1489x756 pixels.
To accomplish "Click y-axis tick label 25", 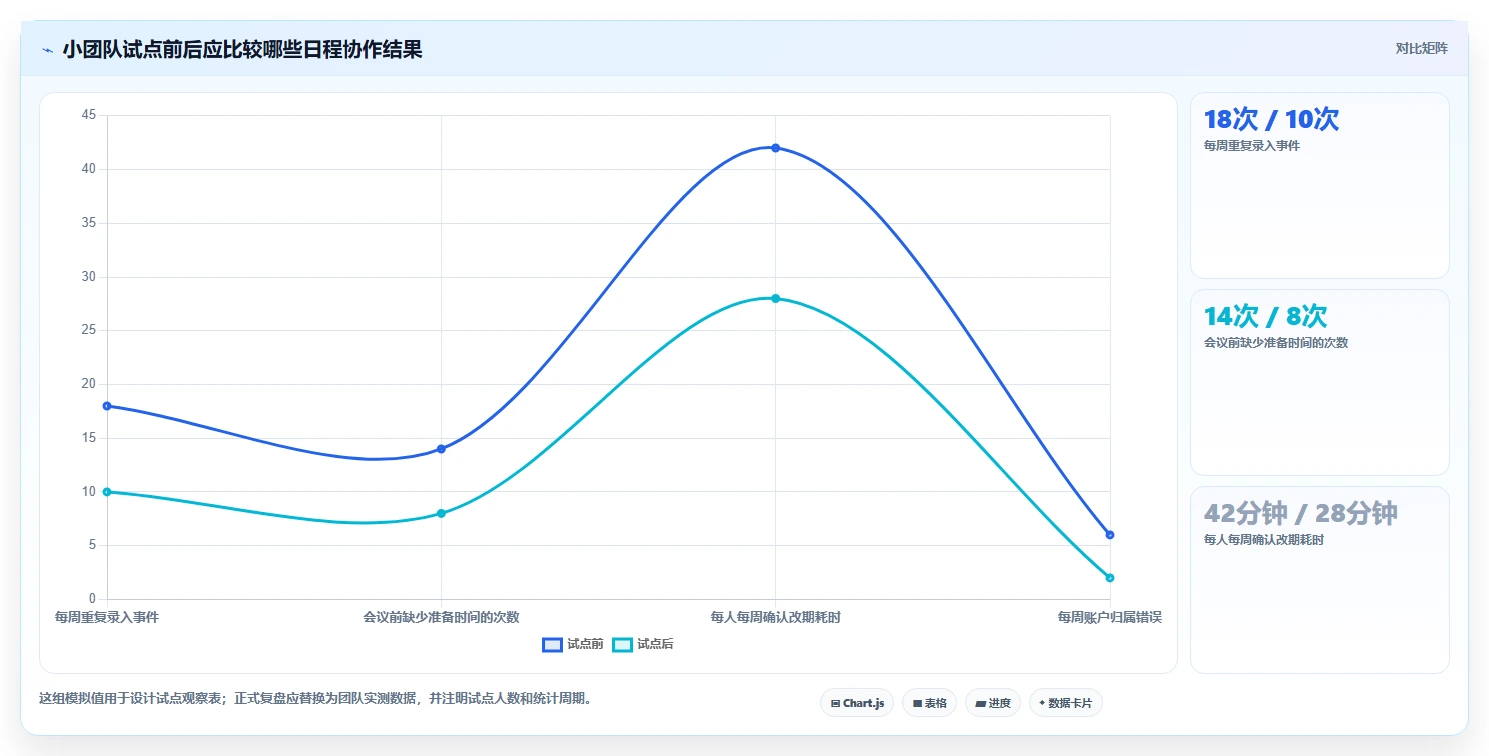I will pyautogui.click(x=88, y=330).
